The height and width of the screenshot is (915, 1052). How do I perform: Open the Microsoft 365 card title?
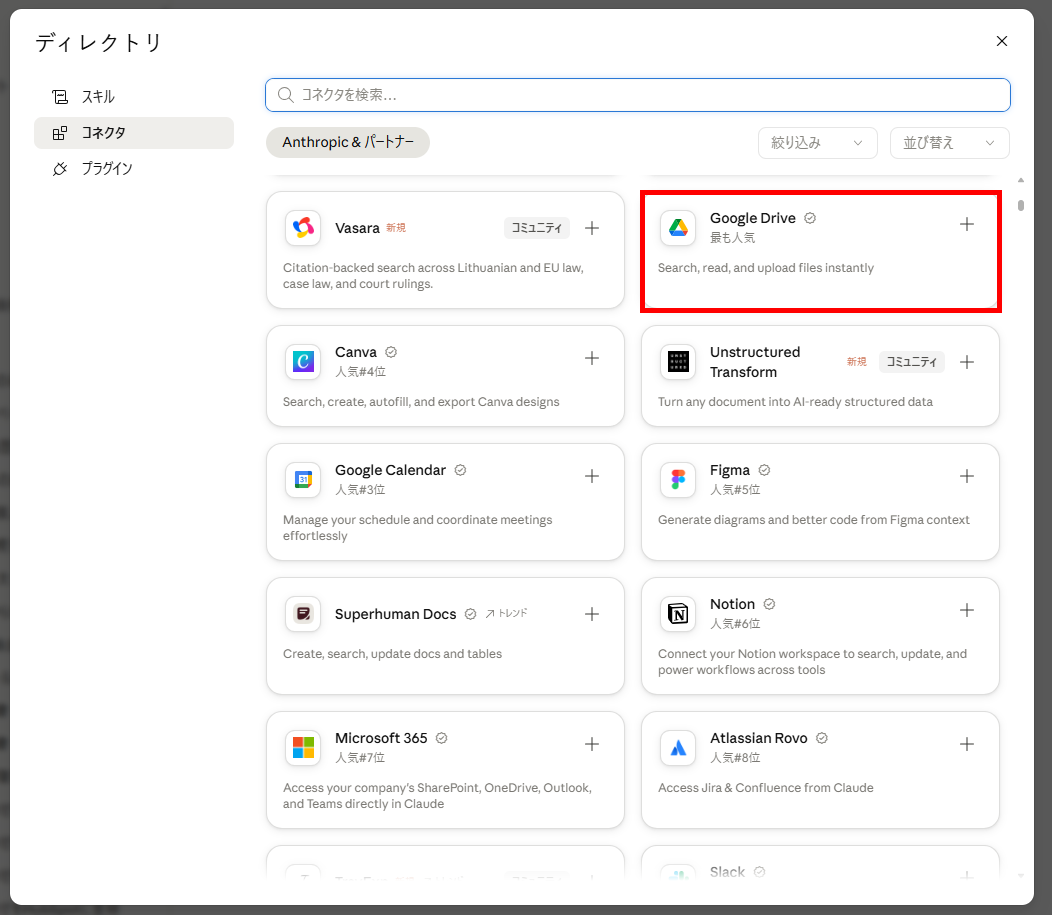click(x=381, y=738)
